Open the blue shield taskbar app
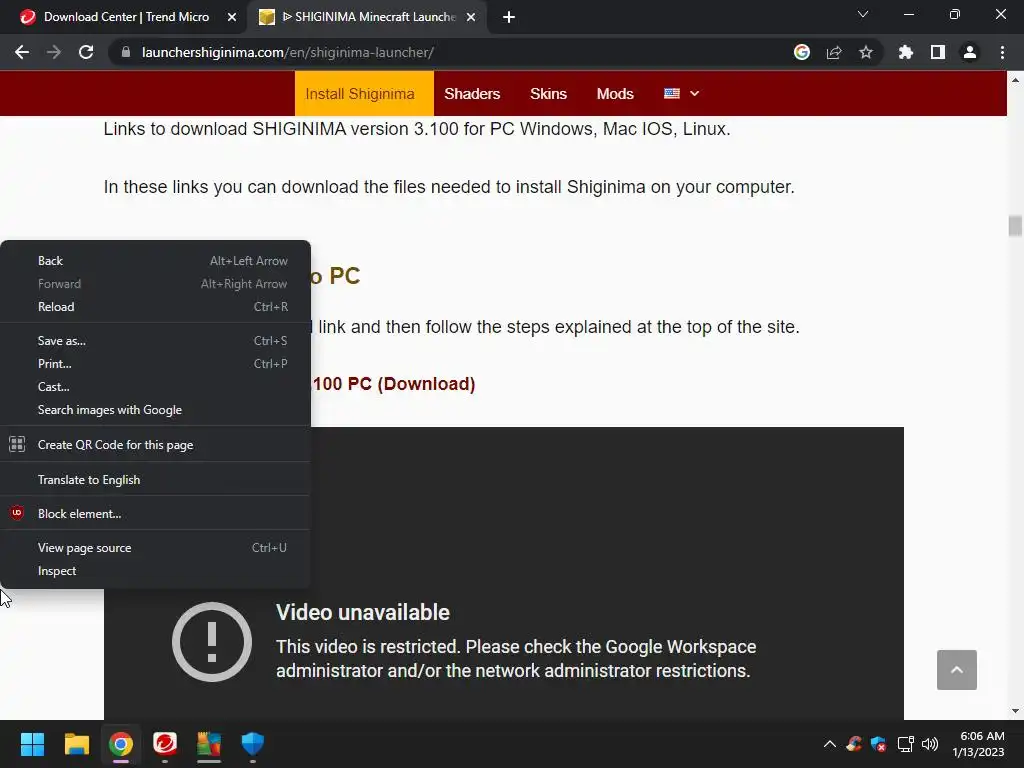Image resolution: width=1024 pixels, height=768 pixels. click(x=253, y=744)
